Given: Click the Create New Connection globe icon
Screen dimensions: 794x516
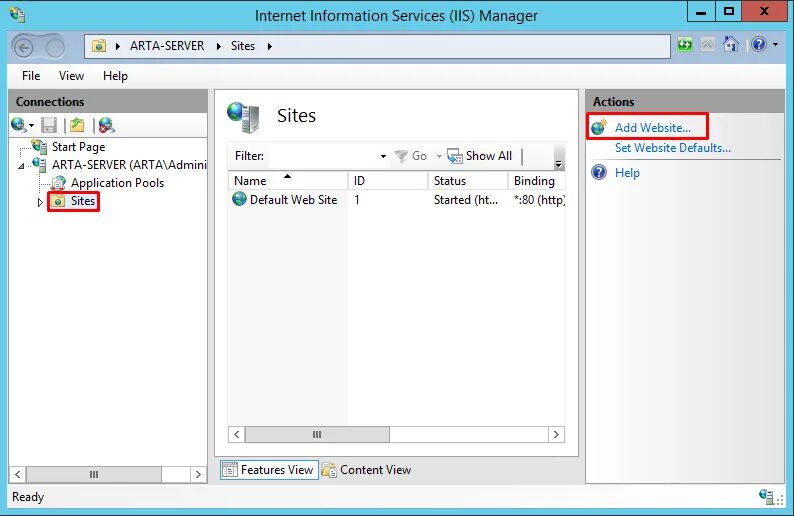Looking at the screenshot, I should coord(18,125).
